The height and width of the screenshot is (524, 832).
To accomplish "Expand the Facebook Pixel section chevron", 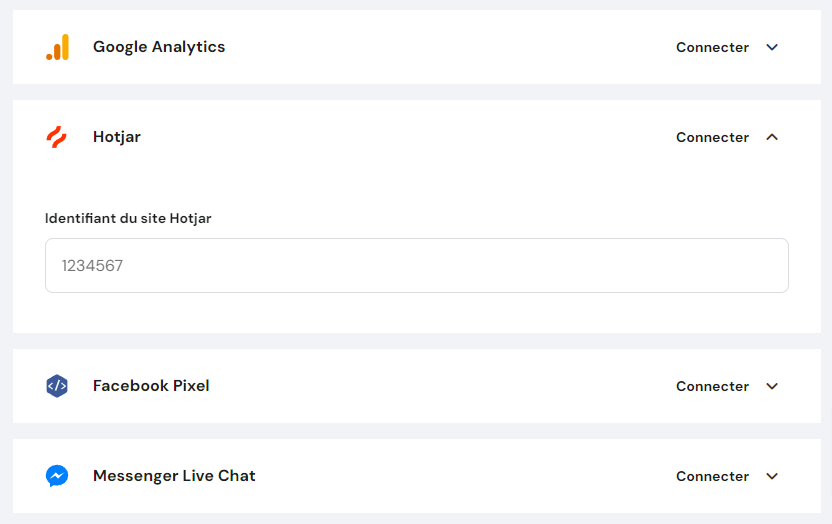I will pyautogui.click(x=772, y=386).
